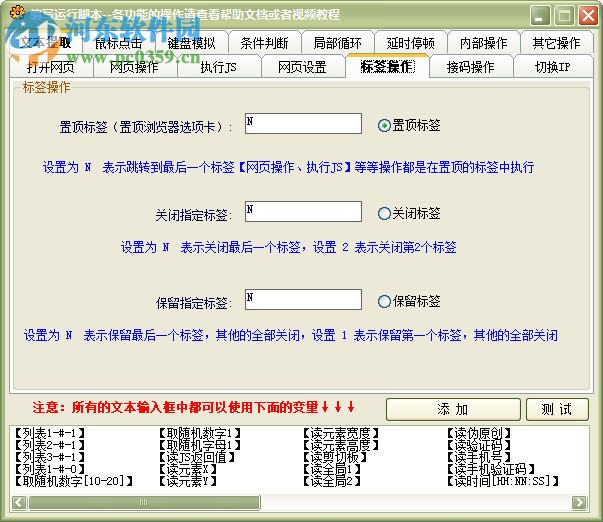Screen dimensions: 603x522
Task: Switch to the 鼠标点击 tab
Action: 118,43
